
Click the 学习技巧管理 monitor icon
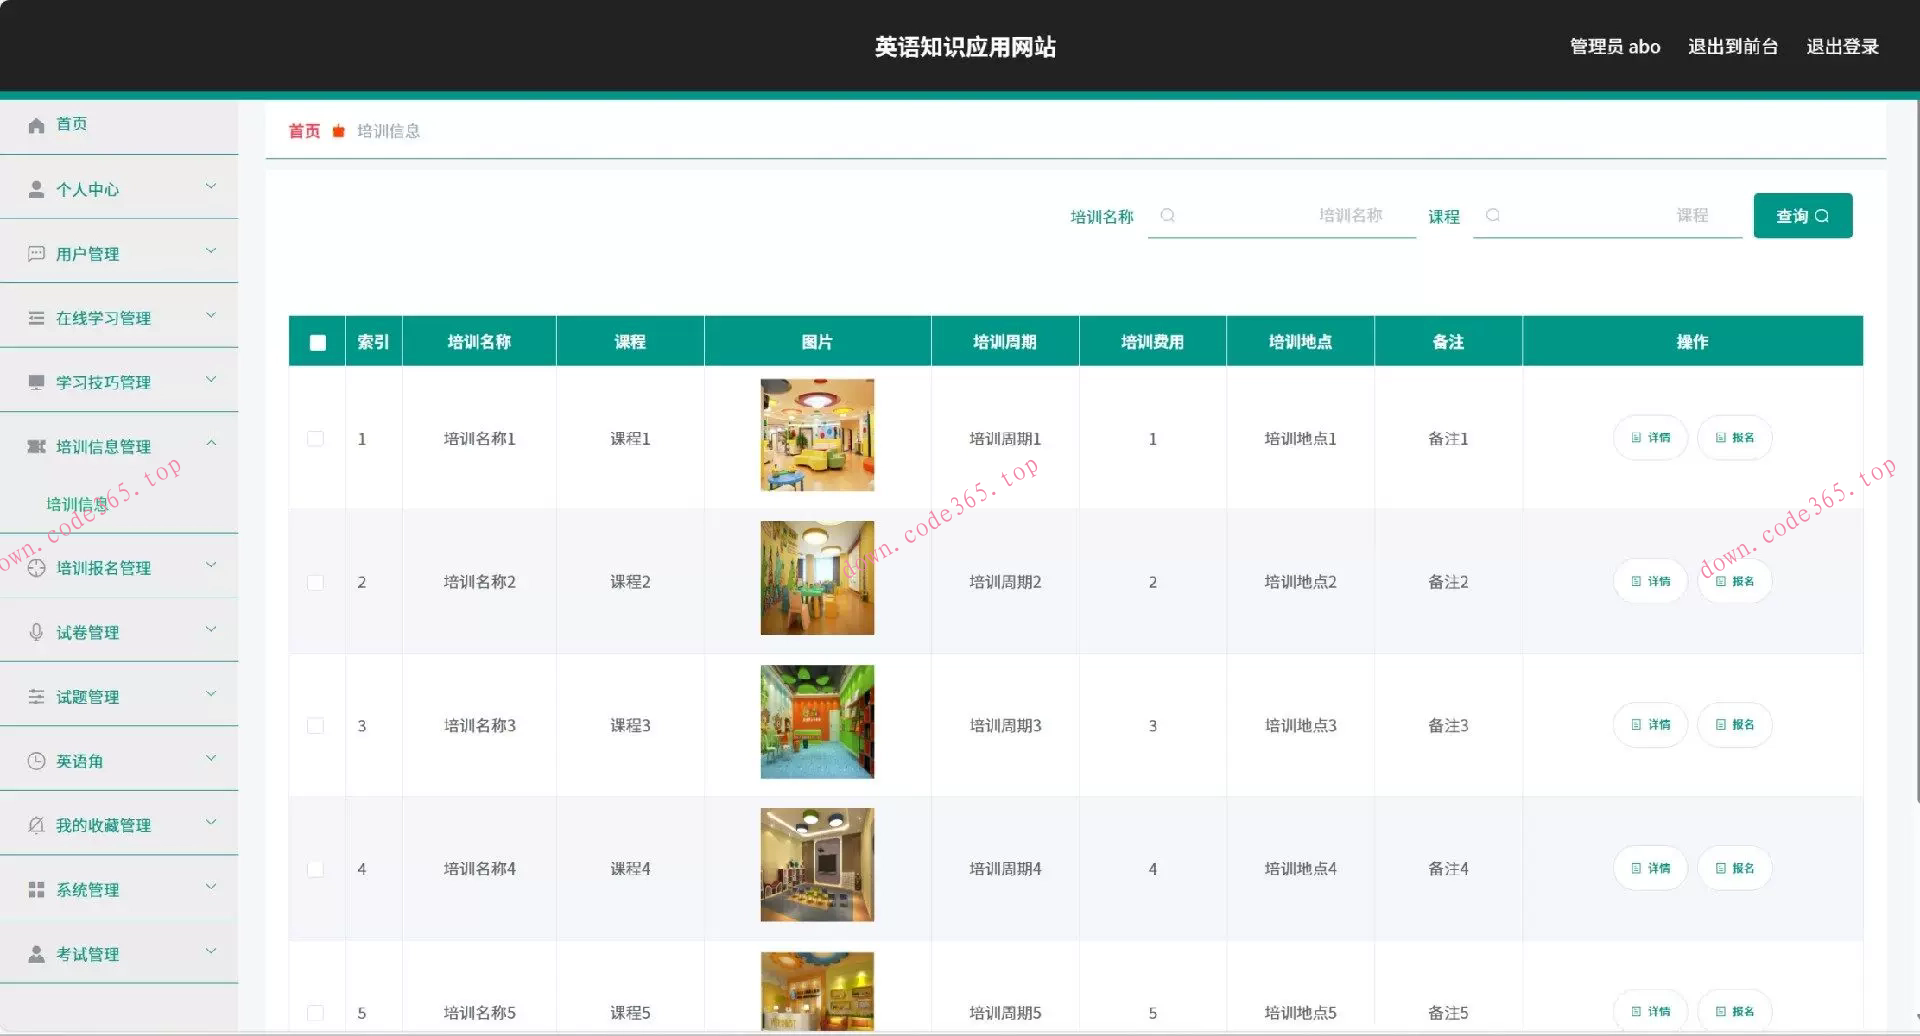coord(36,381)
